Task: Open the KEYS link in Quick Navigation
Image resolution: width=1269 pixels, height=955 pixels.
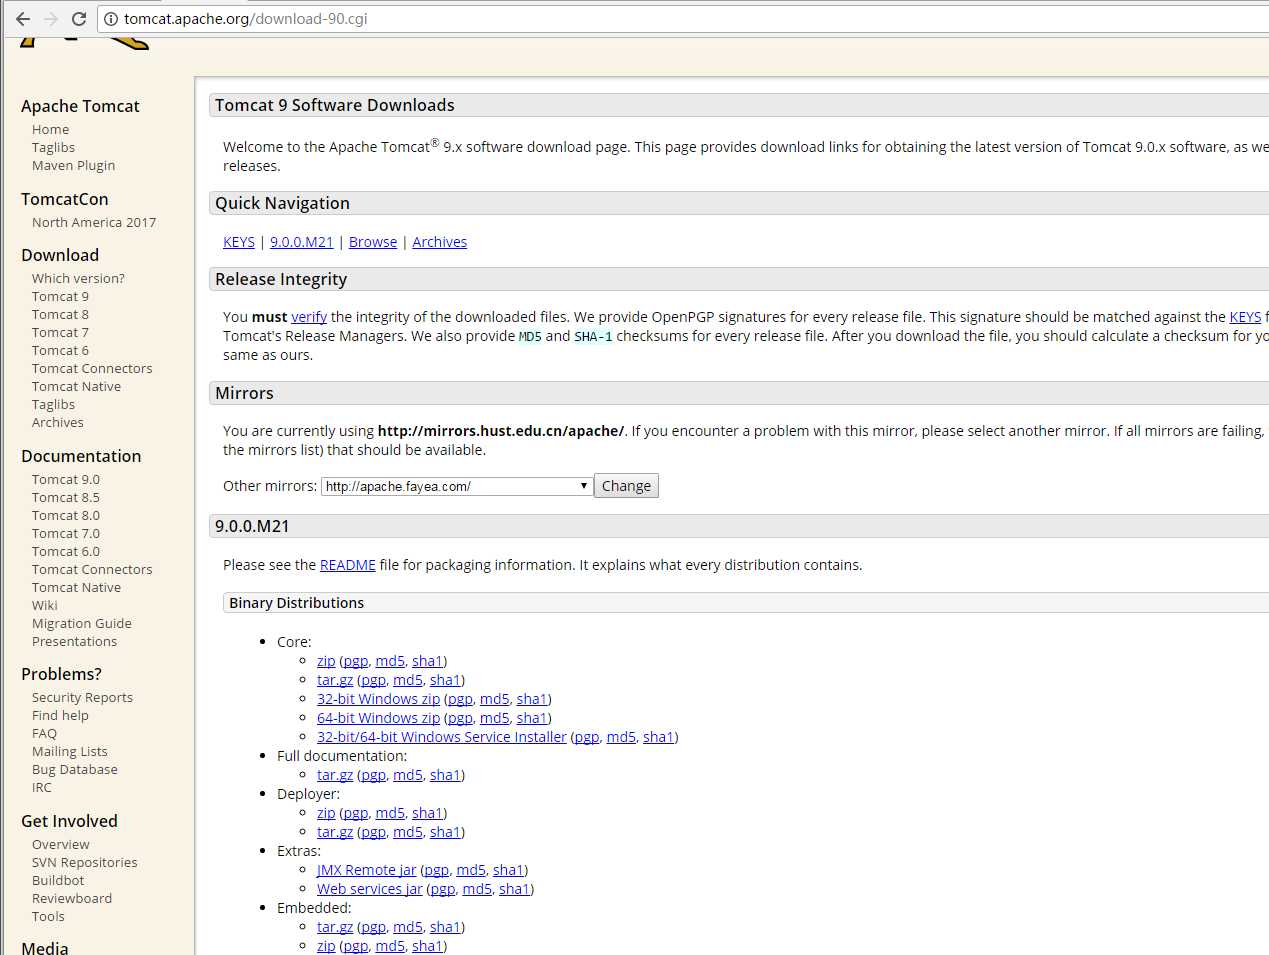Action: pos(239,242)
